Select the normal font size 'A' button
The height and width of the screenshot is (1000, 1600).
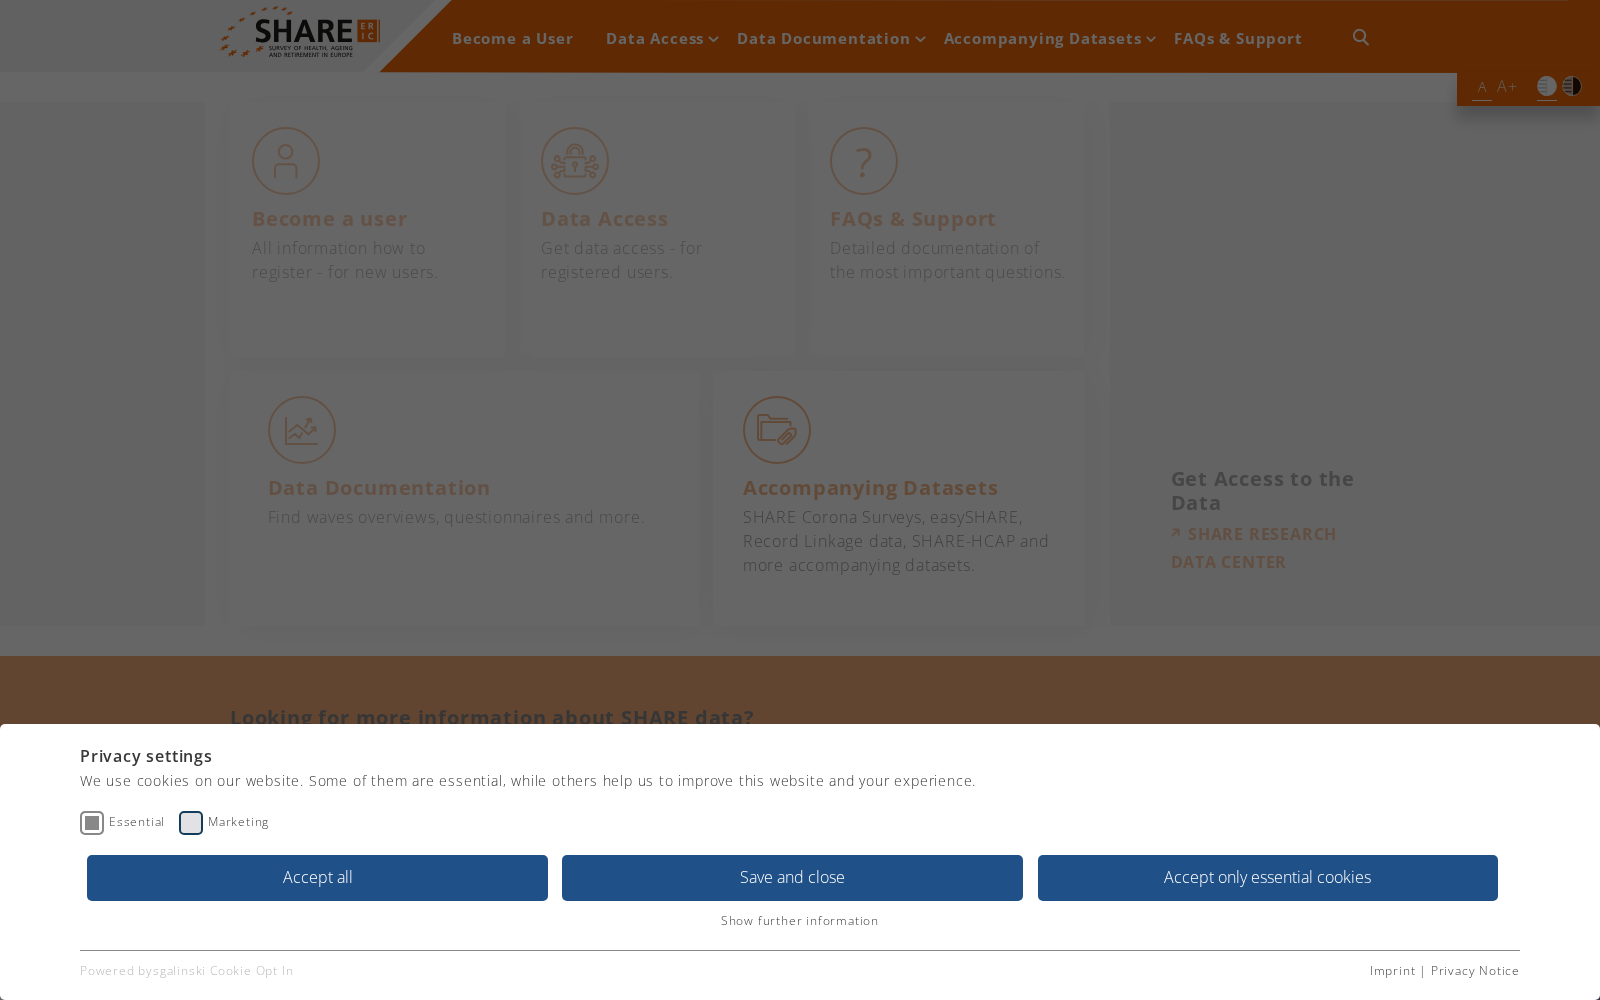(1482, 87)
